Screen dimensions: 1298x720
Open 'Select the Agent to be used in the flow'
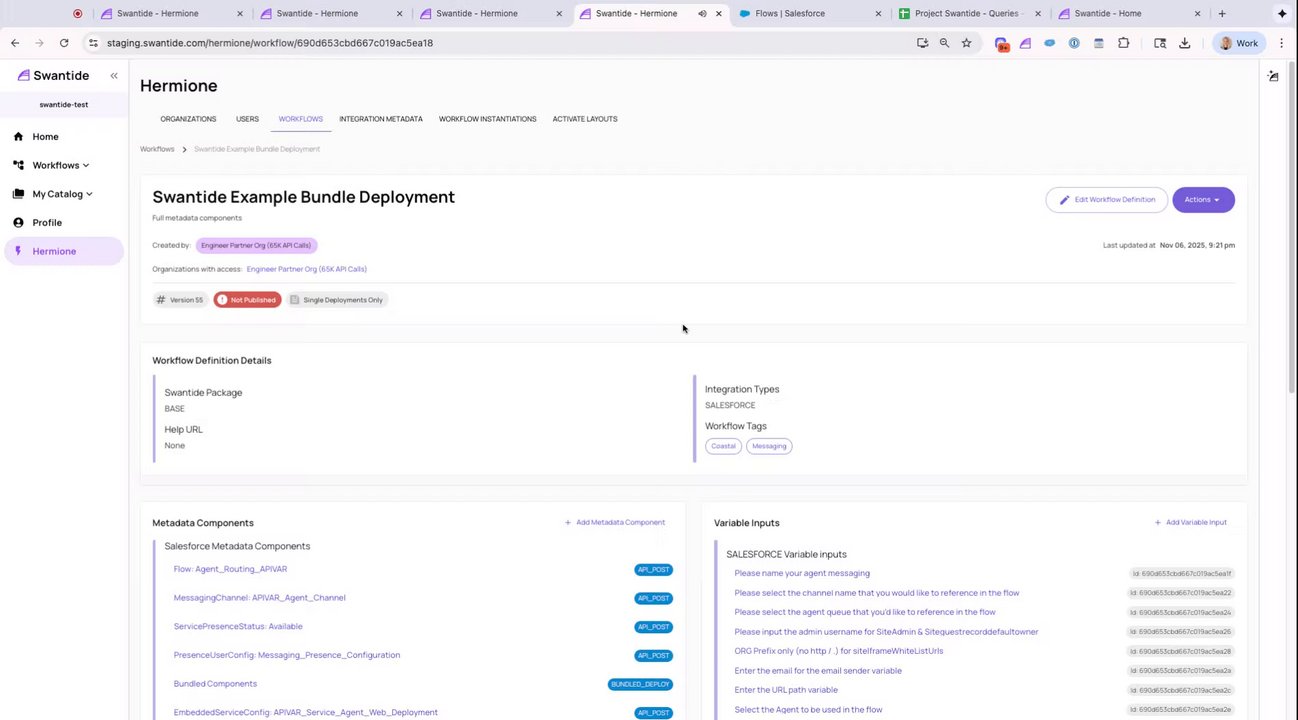[808, 710]
